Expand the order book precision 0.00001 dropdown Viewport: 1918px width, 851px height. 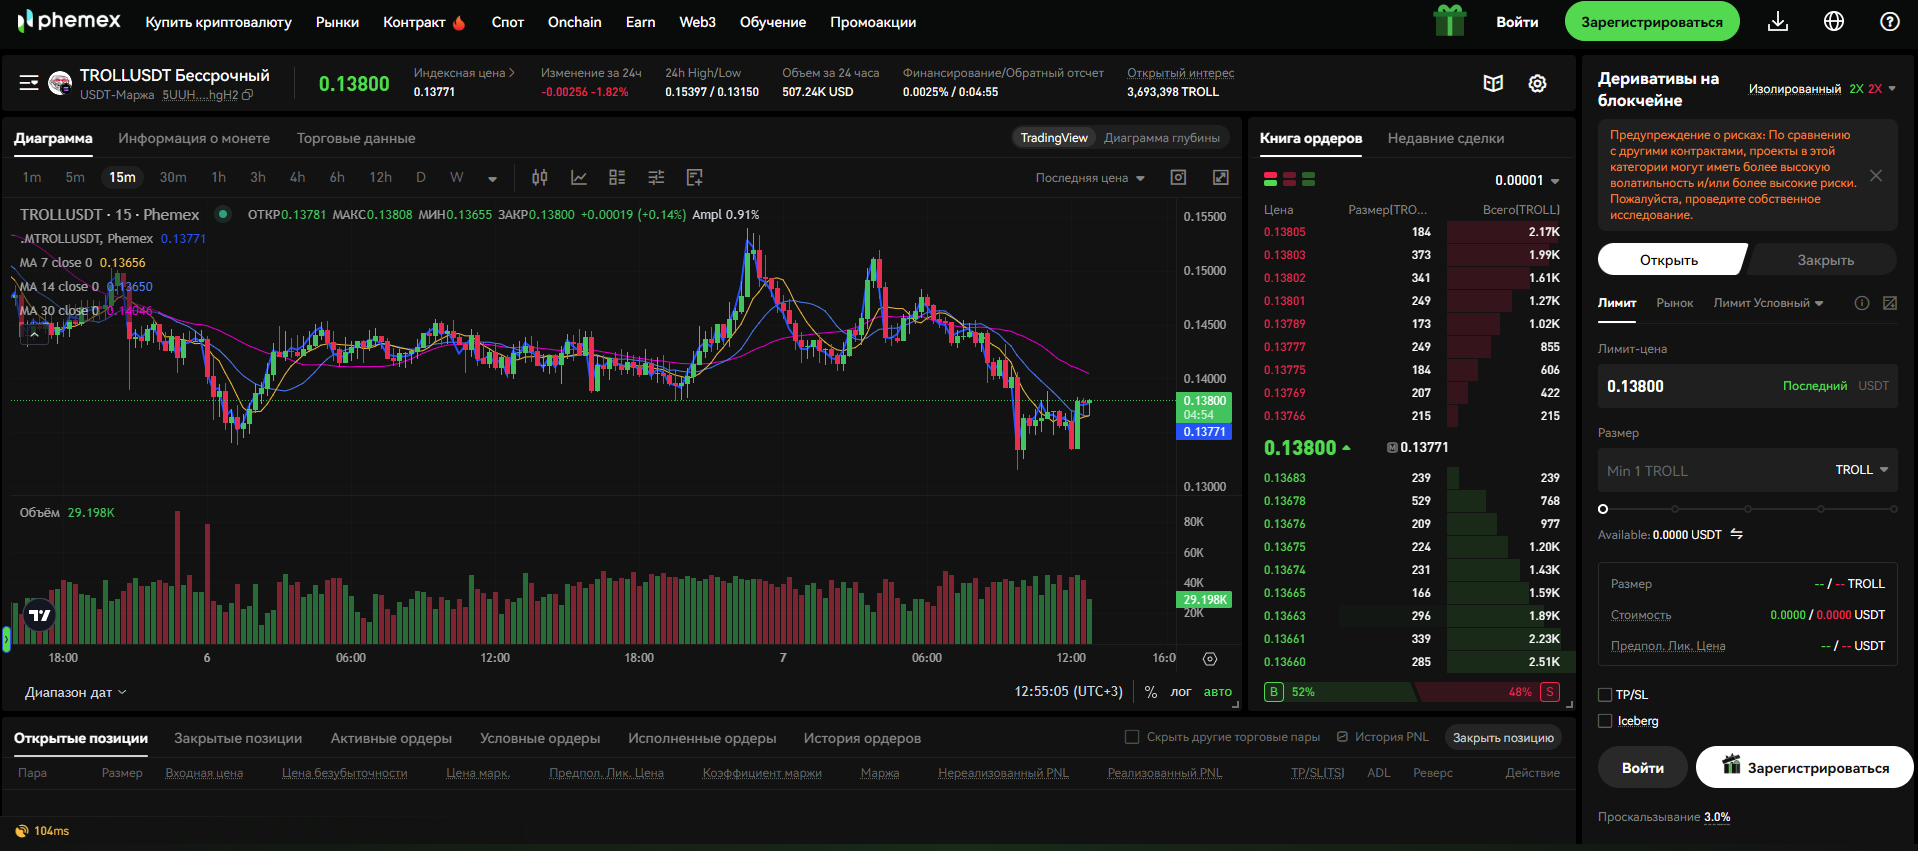click(1527, 181)
